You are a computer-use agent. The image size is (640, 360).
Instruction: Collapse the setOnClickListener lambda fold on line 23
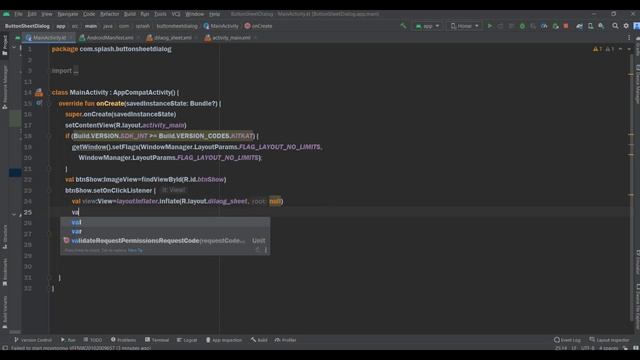[49, 191]
